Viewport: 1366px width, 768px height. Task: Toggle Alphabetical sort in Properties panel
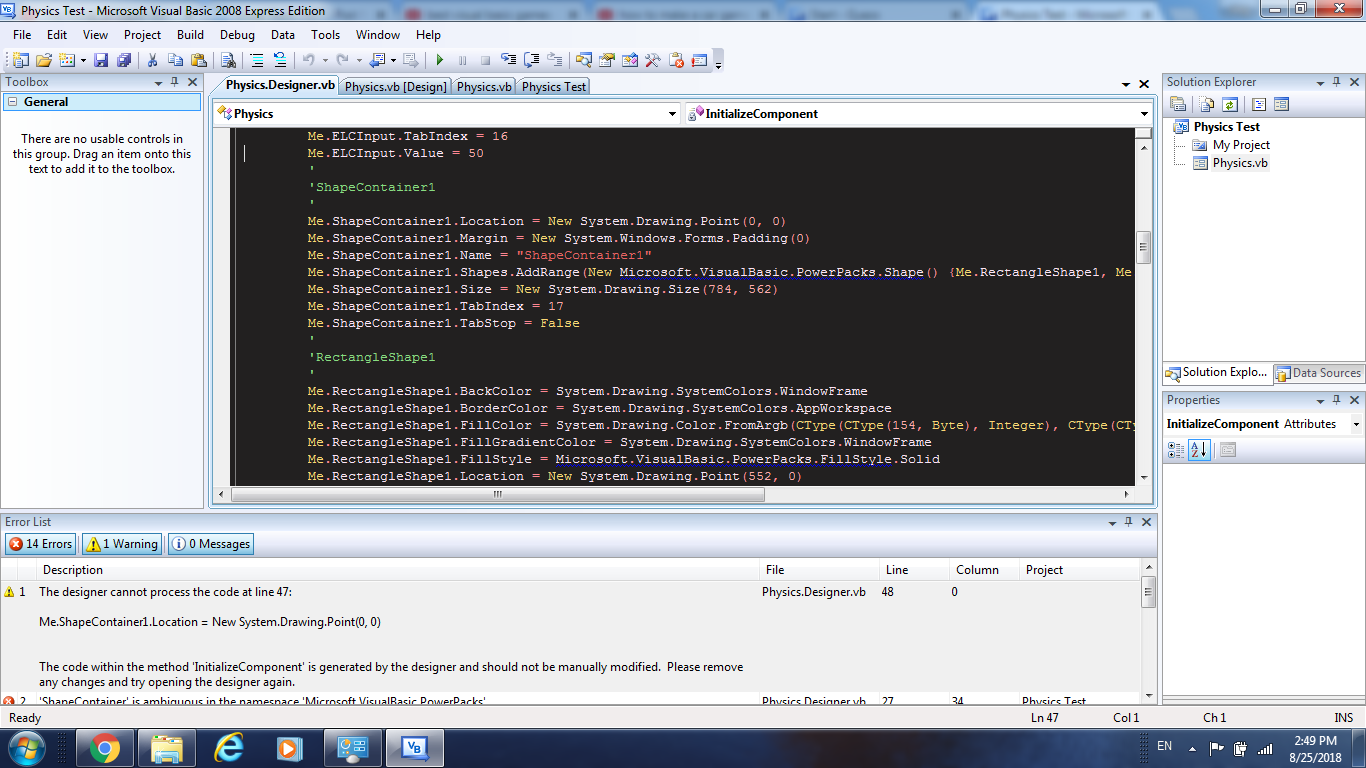point(1199,450)
